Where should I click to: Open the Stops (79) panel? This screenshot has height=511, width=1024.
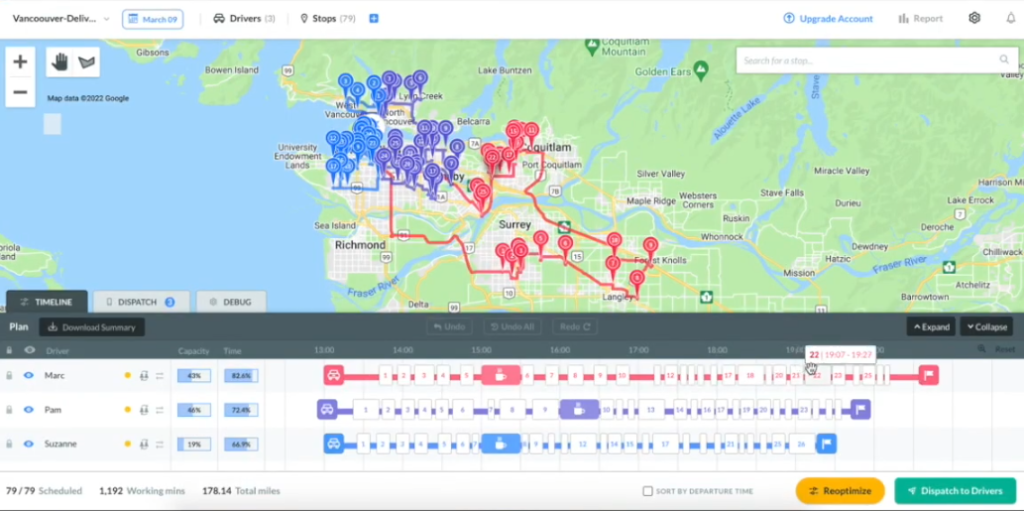coord(327,18)
